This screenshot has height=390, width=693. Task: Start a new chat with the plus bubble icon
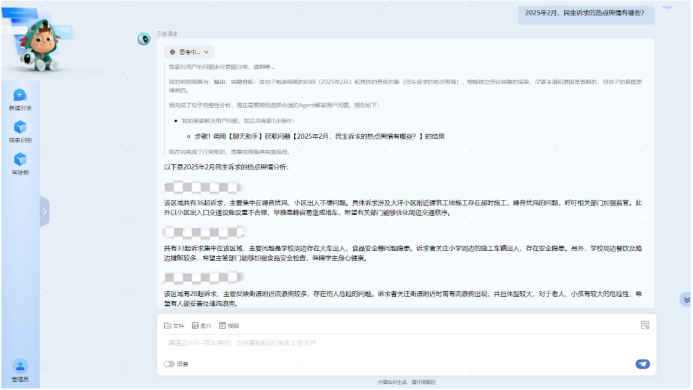coord(20,95)
